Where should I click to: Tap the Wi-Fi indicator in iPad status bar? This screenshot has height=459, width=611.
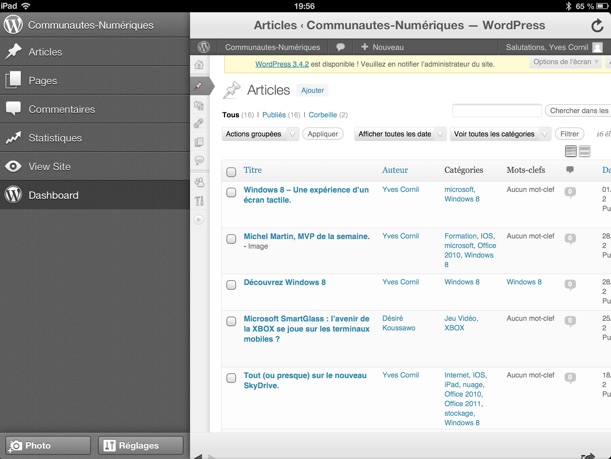point(26,6)
